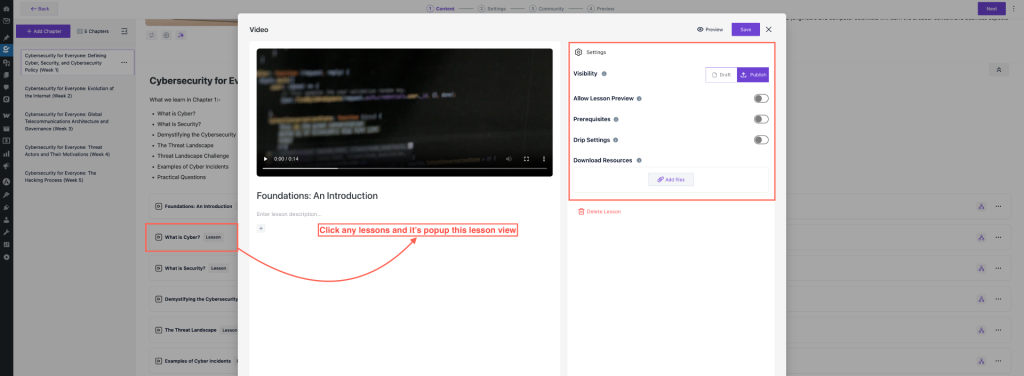Open the three-dot menu of the Week 1 chapter
This screenshot has height=376, width=1024.
point(124,63)
